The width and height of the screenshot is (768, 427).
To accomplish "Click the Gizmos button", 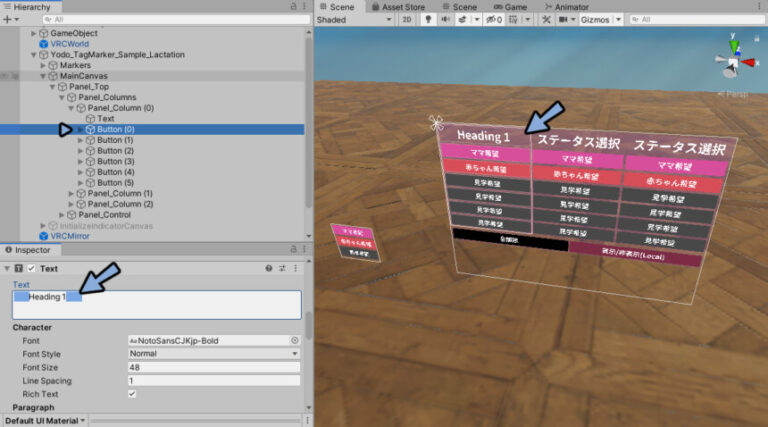I will click(x=595, y=20).
